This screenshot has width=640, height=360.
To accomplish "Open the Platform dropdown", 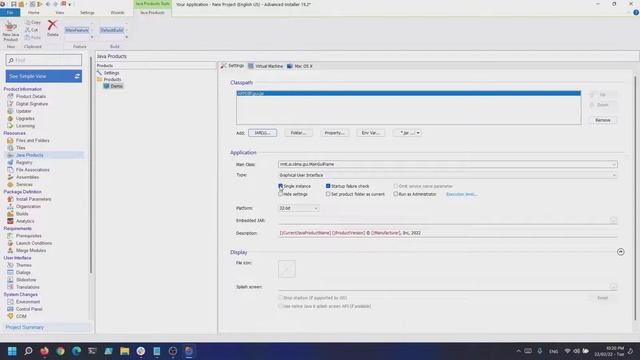I will coord(316,209).
